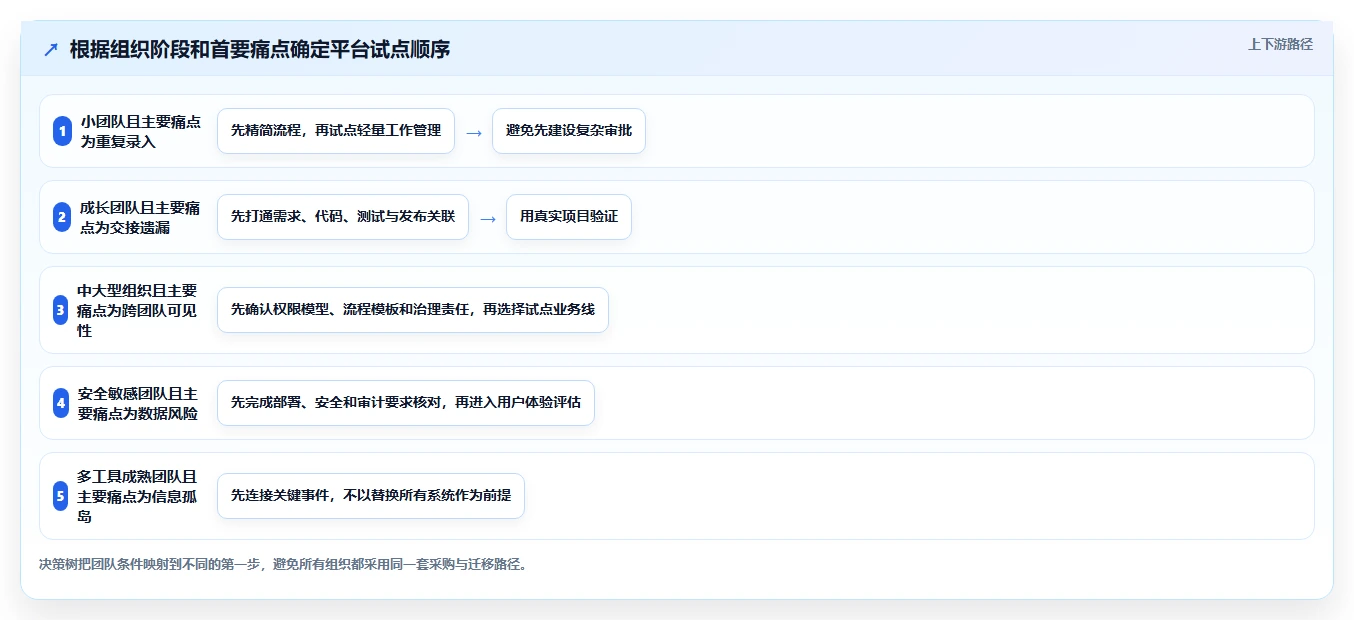Click the 先精简流程，再试点轻量工作管理 box

click(x=336, y=131)
